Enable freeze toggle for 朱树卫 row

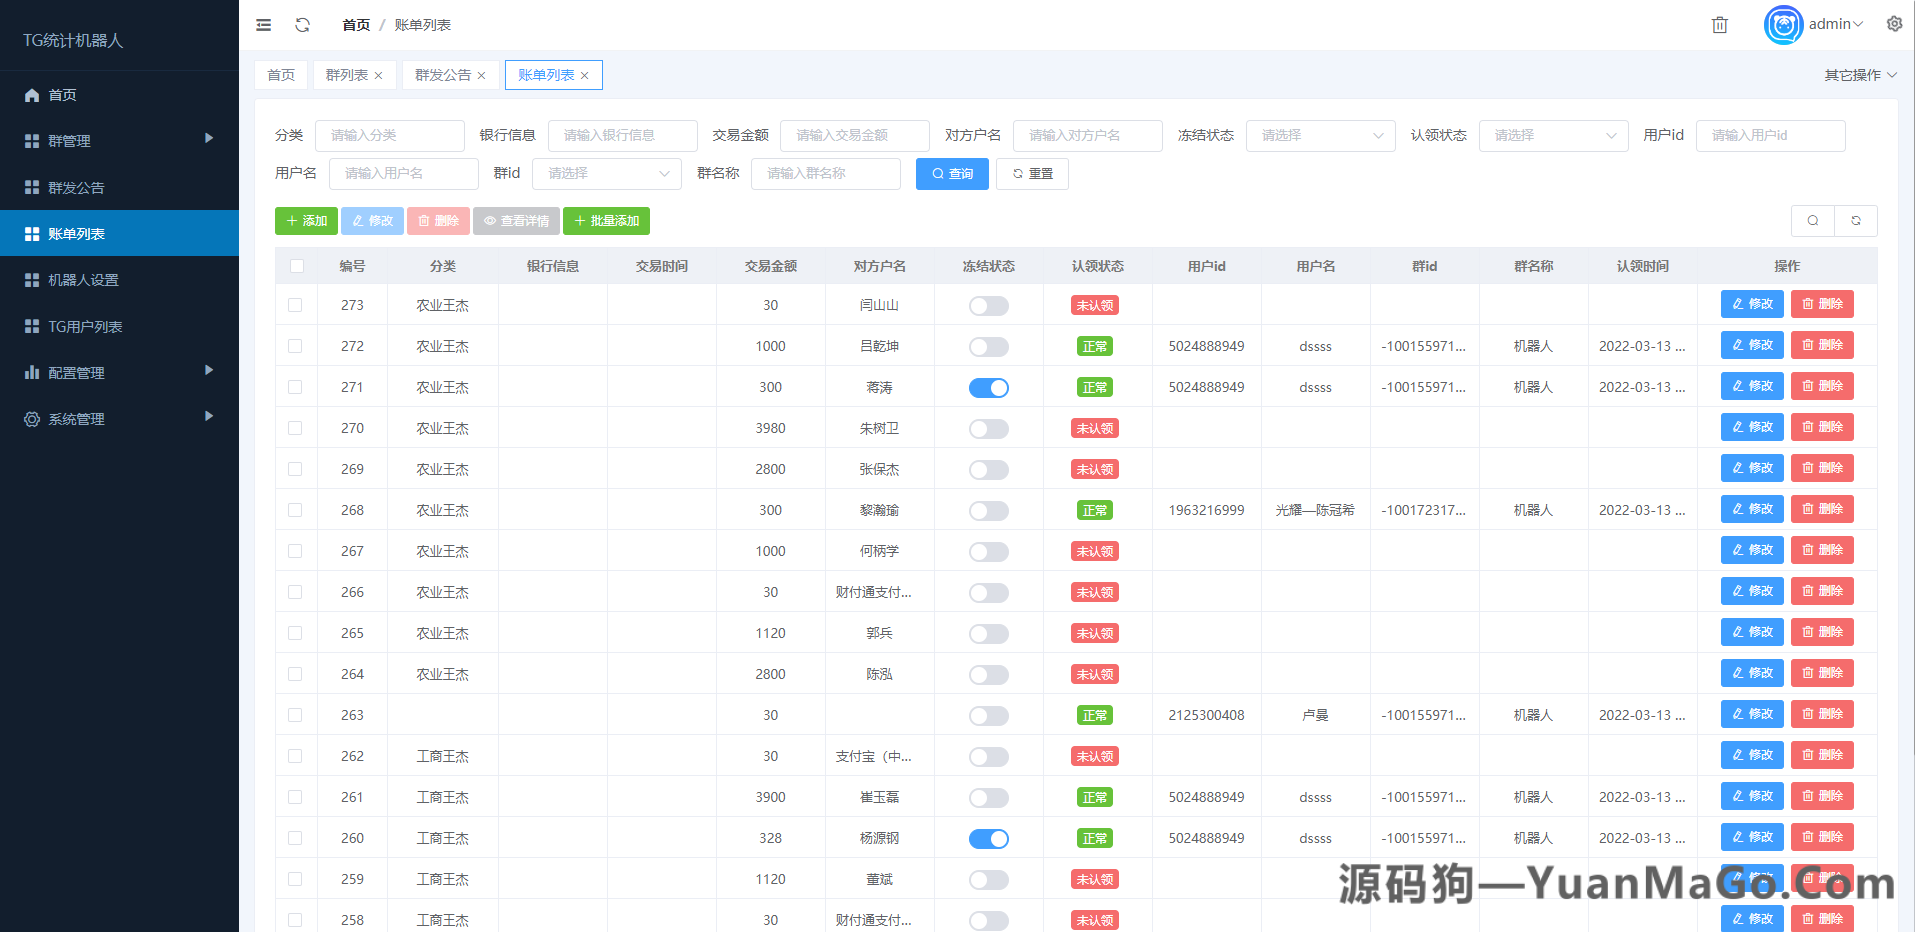click(x=988, y=428)
